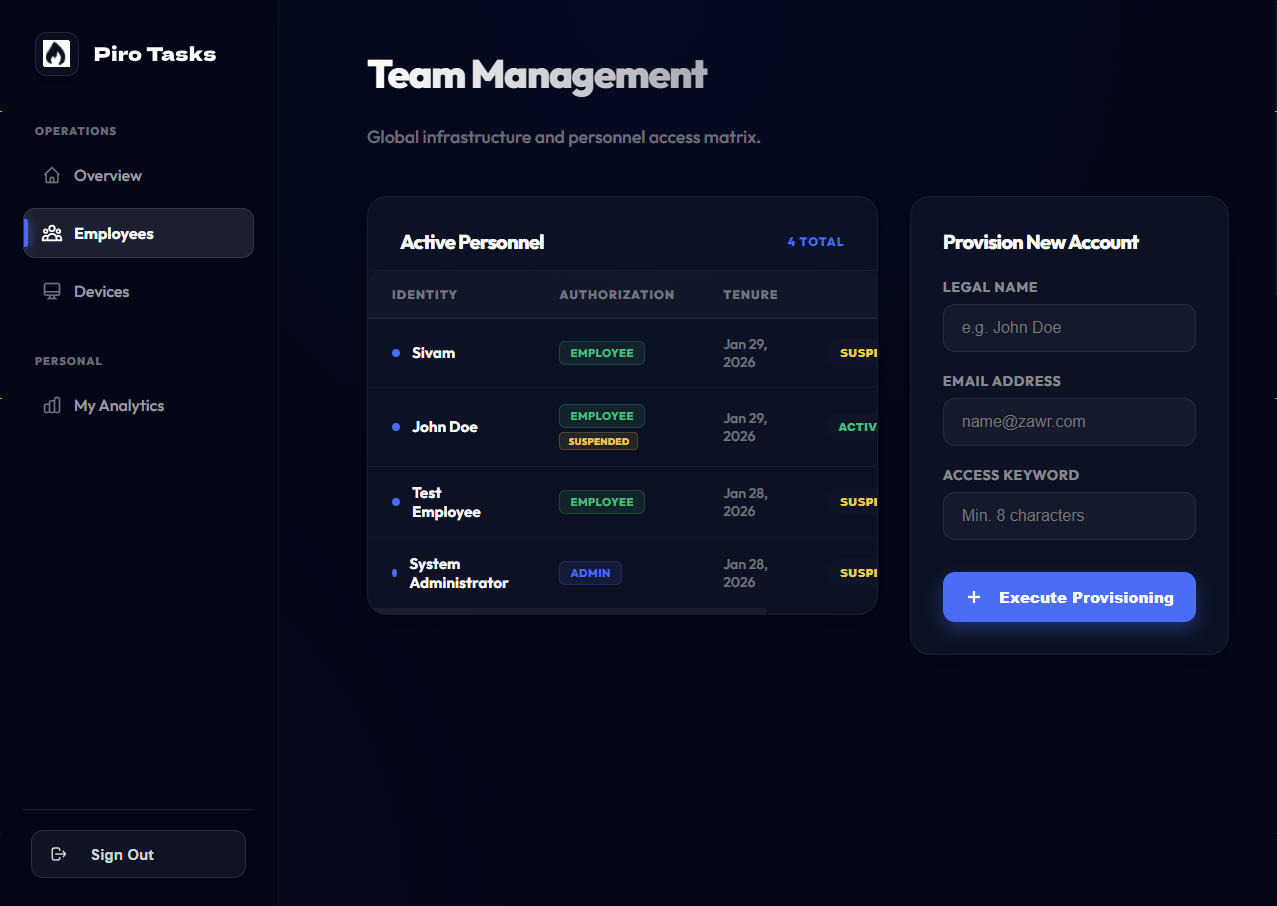
Task: Toggle the ACTIVE status on John Doe's row
Action: tap(860, 426)
